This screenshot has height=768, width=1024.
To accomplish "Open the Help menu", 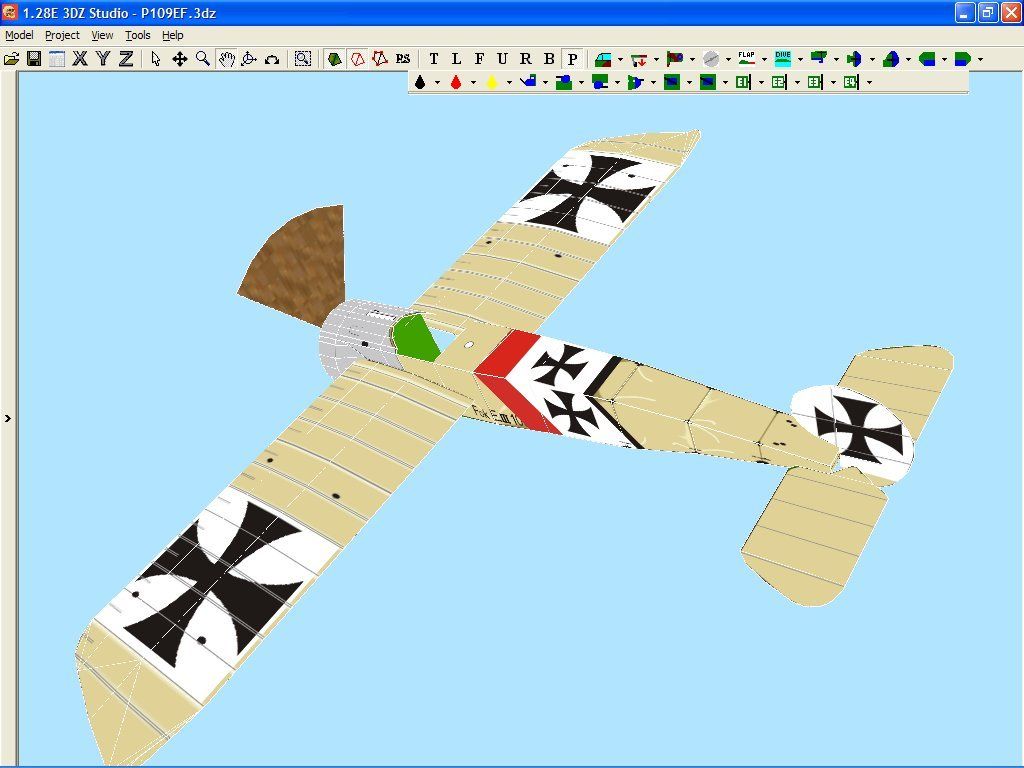I will click(172, 35).
